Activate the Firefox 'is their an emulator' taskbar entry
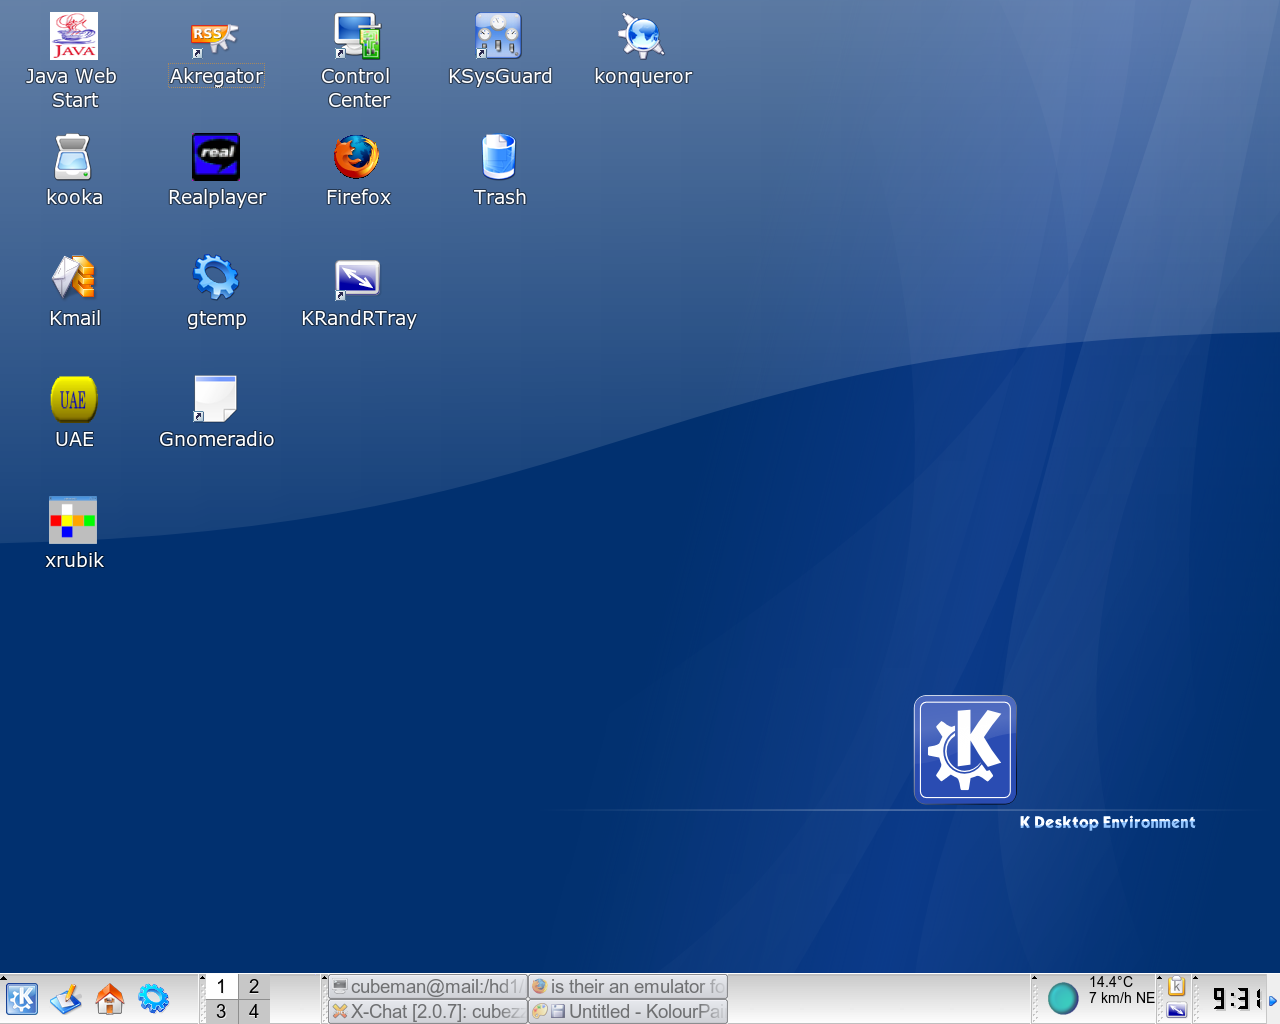This screenshot has height=1024, width=1280. click(627, 986)
